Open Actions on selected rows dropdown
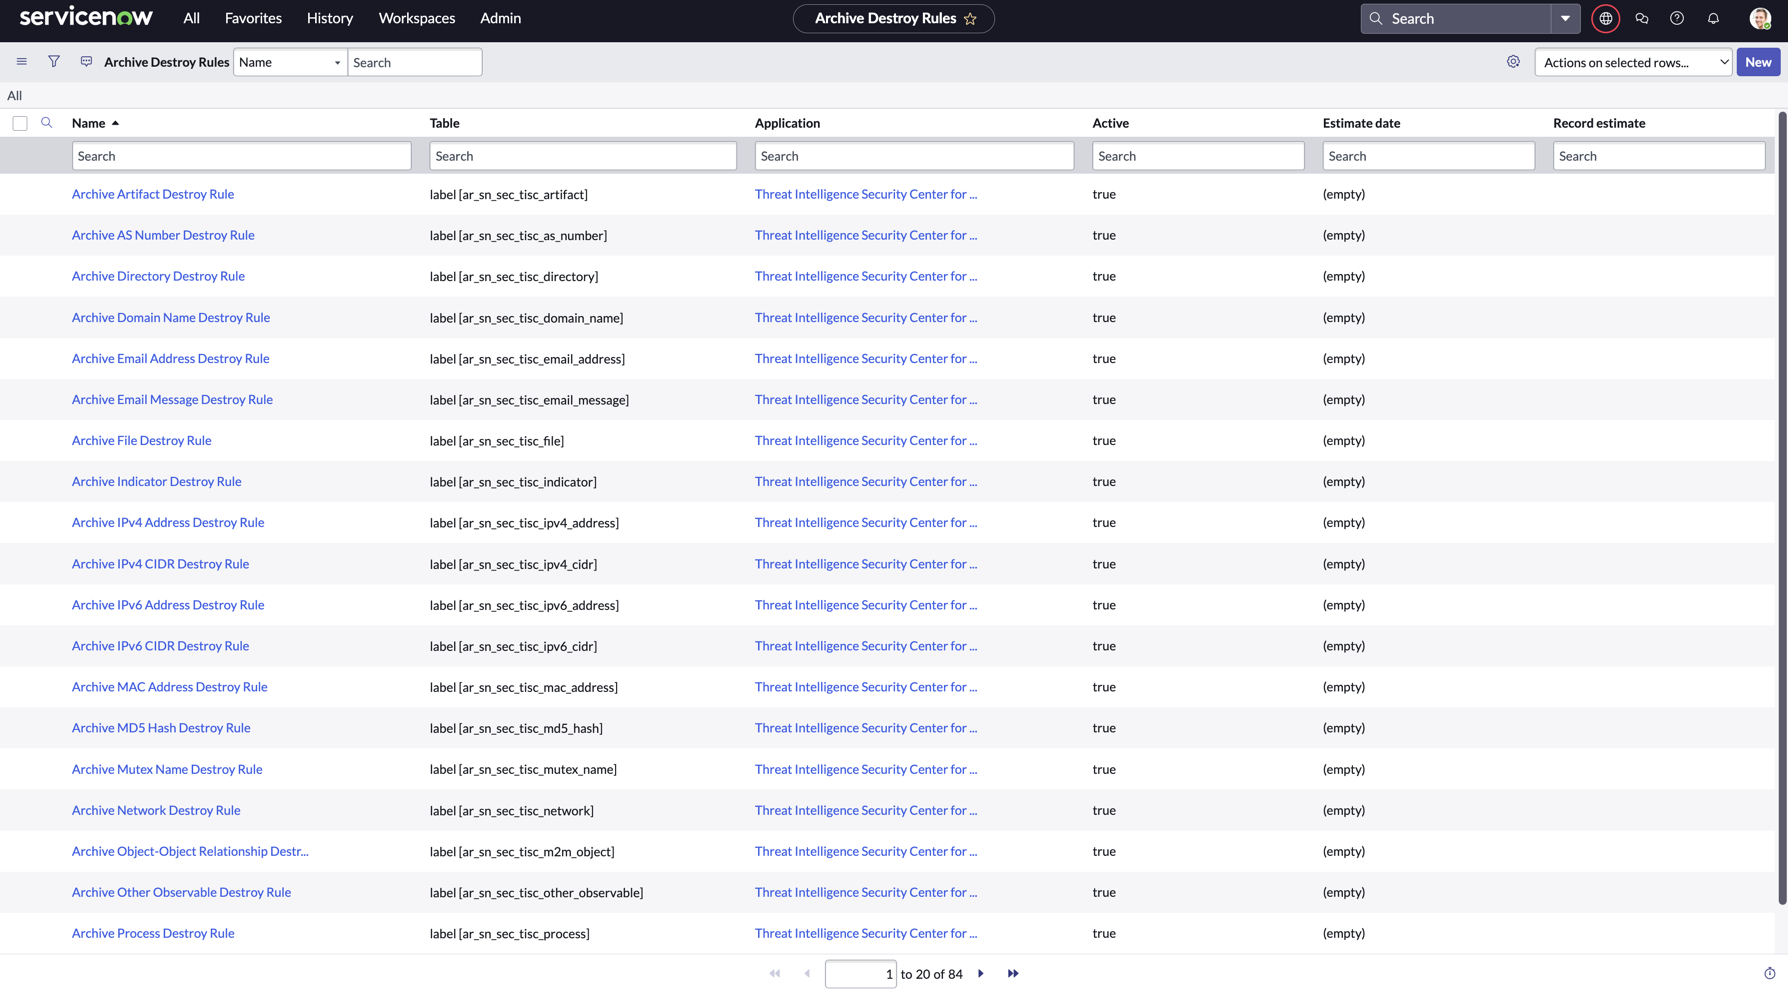The height and width of the screenshot is (991, 1788). coord(1633,62)
